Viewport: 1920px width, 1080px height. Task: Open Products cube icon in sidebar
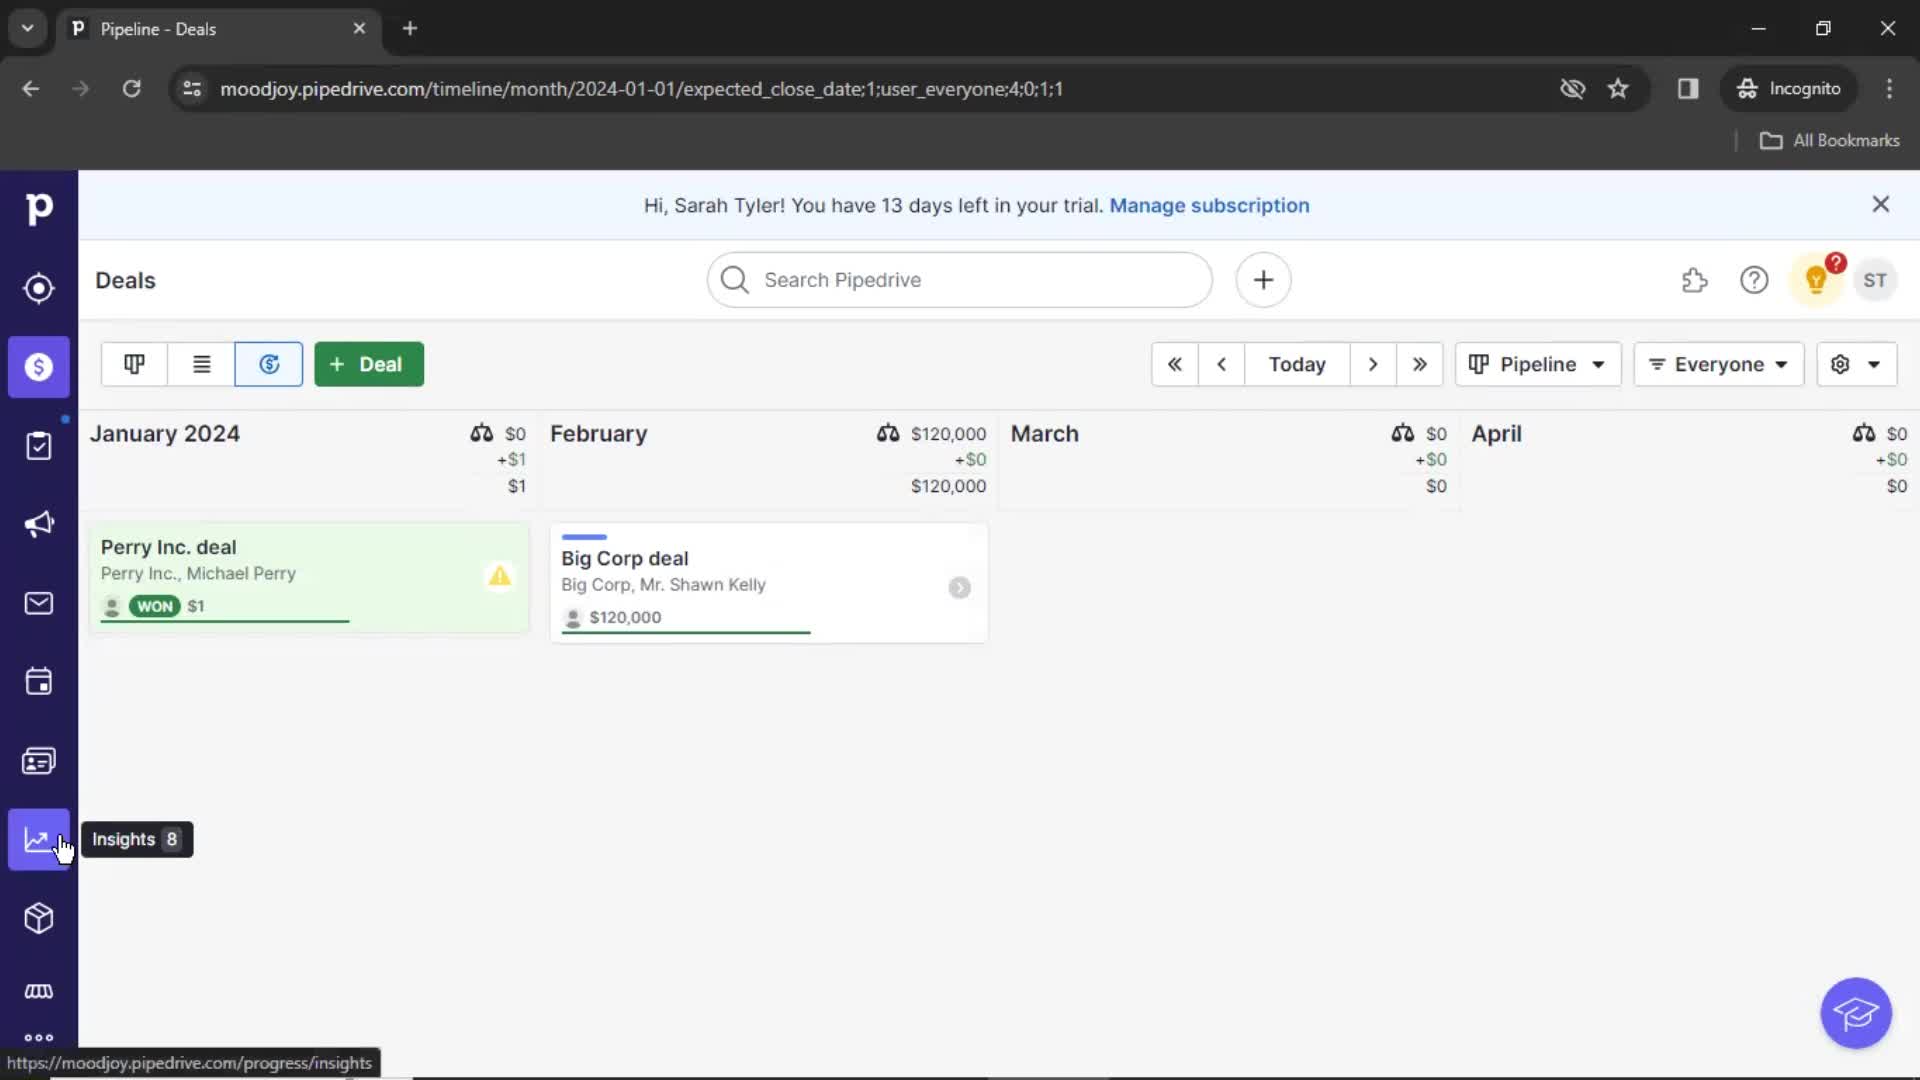[x=39, y=918]
